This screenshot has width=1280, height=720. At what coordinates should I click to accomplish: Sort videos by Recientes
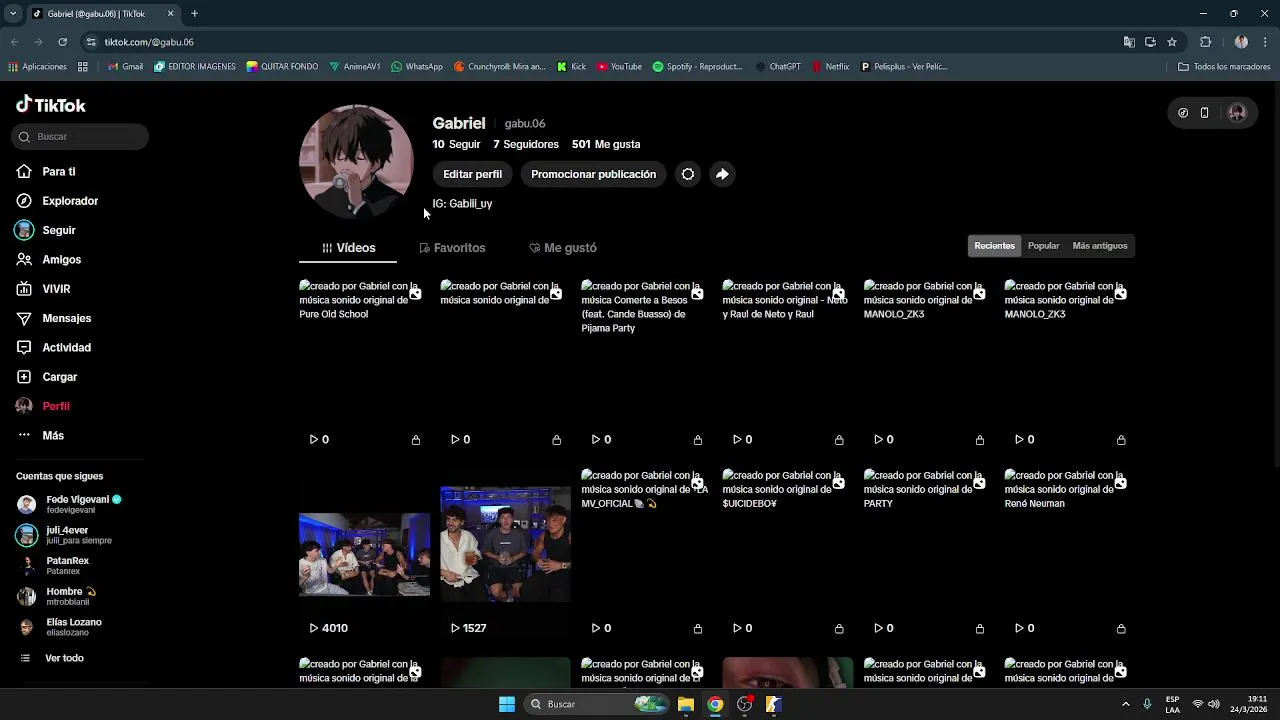(994, 246)
